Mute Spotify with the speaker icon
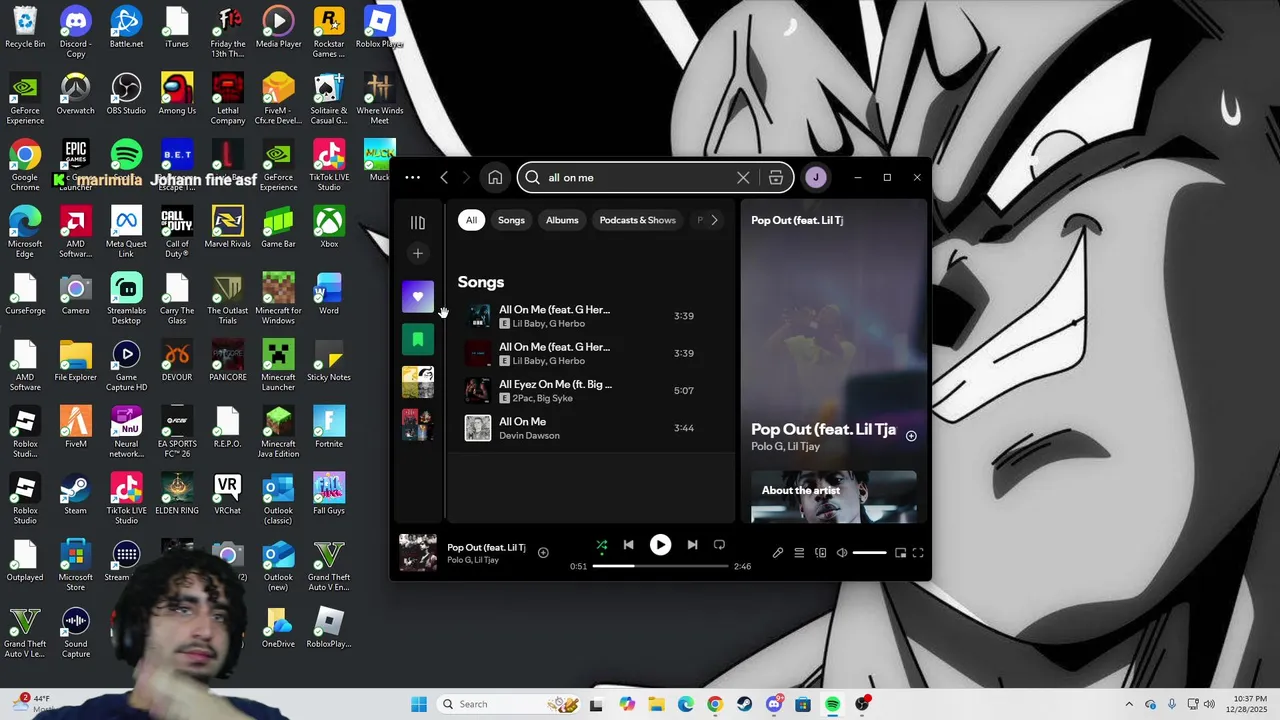This screenshot has width=1280, height=720. pyautogui.click(x=842, y=553)
